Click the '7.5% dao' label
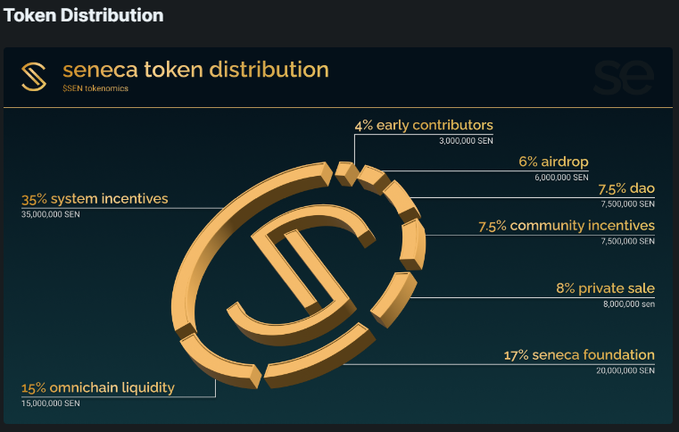The height and width of the screenshot is (432, 679). point(626,189)
